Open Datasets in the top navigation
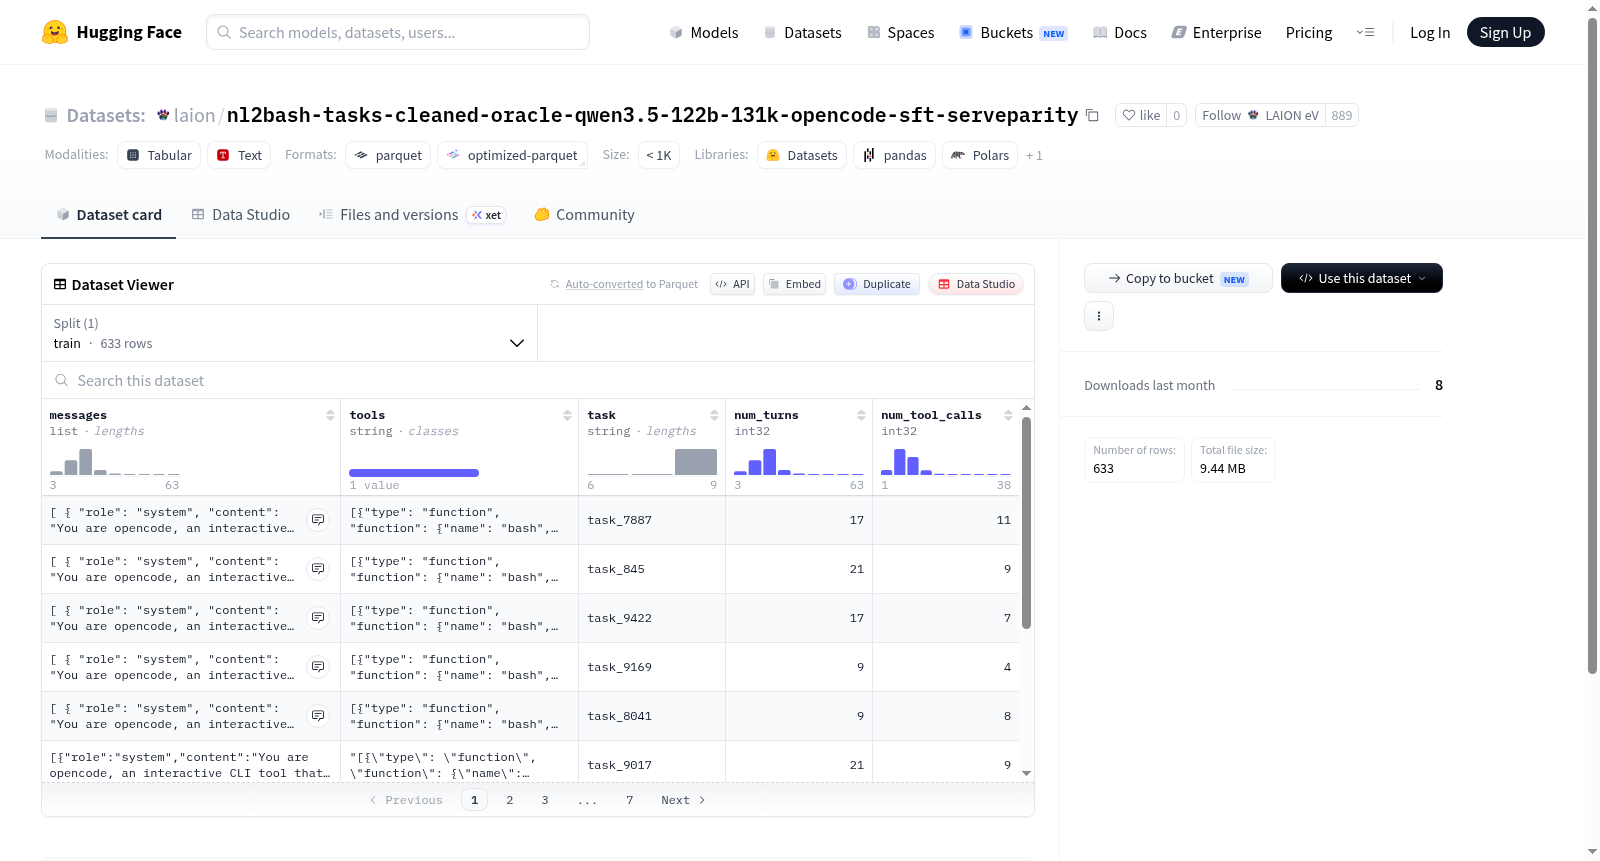 (x=802, y=32)
